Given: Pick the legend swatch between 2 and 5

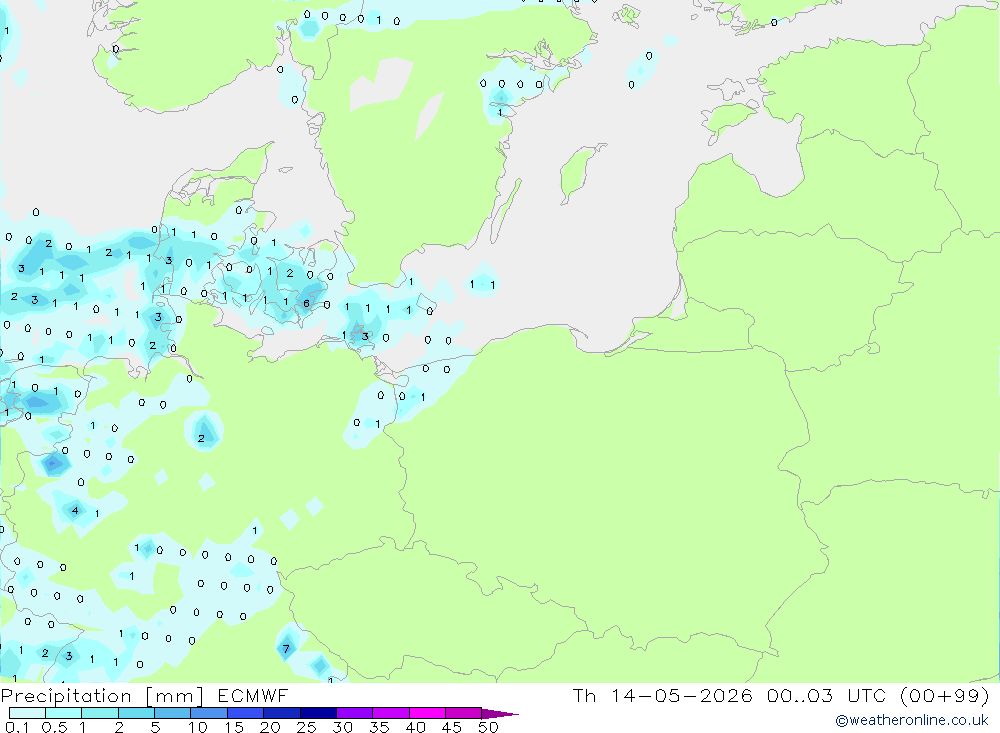Looking at the screenshot, I should click(136, 713).
